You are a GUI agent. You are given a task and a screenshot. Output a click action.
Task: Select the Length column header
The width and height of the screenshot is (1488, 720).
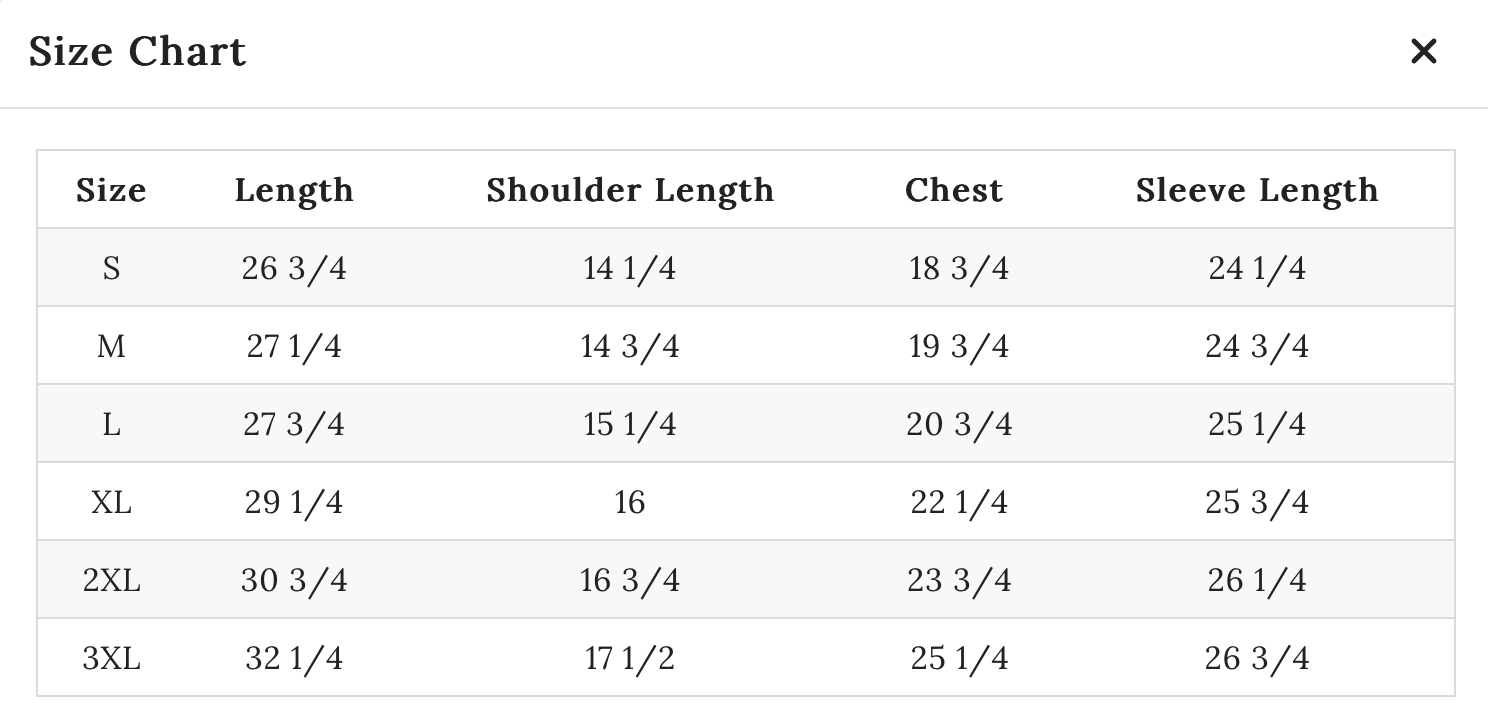click(294, 190)
